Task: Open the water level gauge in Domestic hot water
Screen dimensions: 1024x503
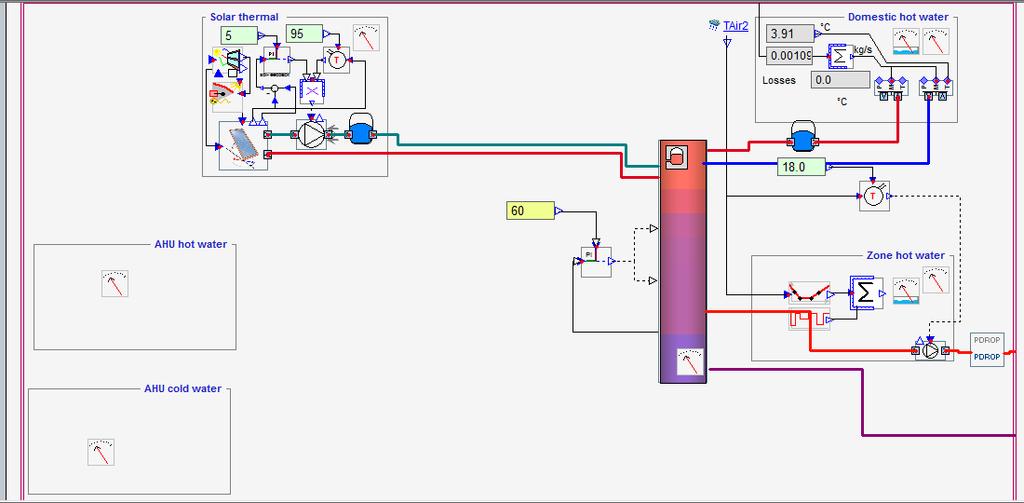Action: pyautogui.click(x=906, y=41)
